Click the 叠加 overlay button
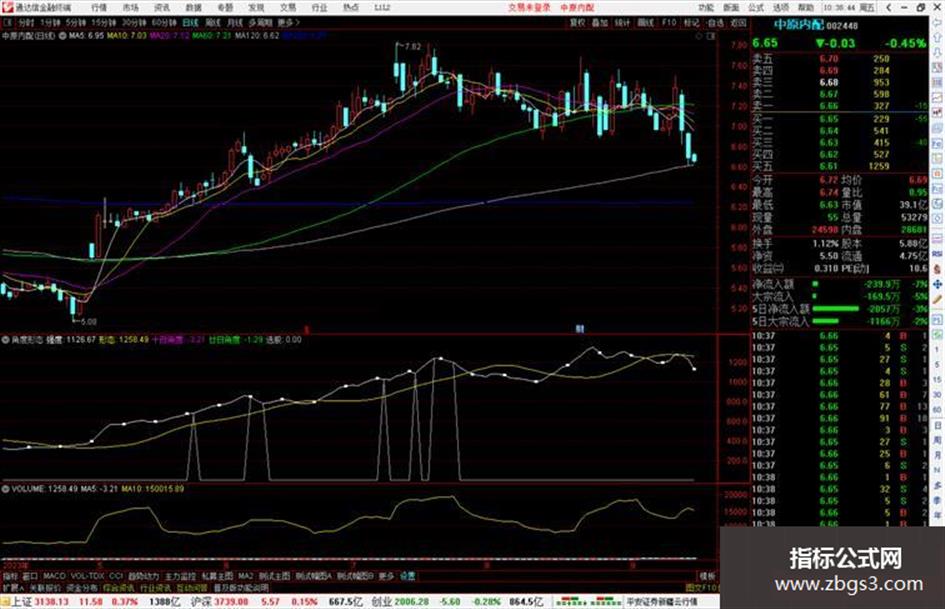945x609 pixels. 600,22
